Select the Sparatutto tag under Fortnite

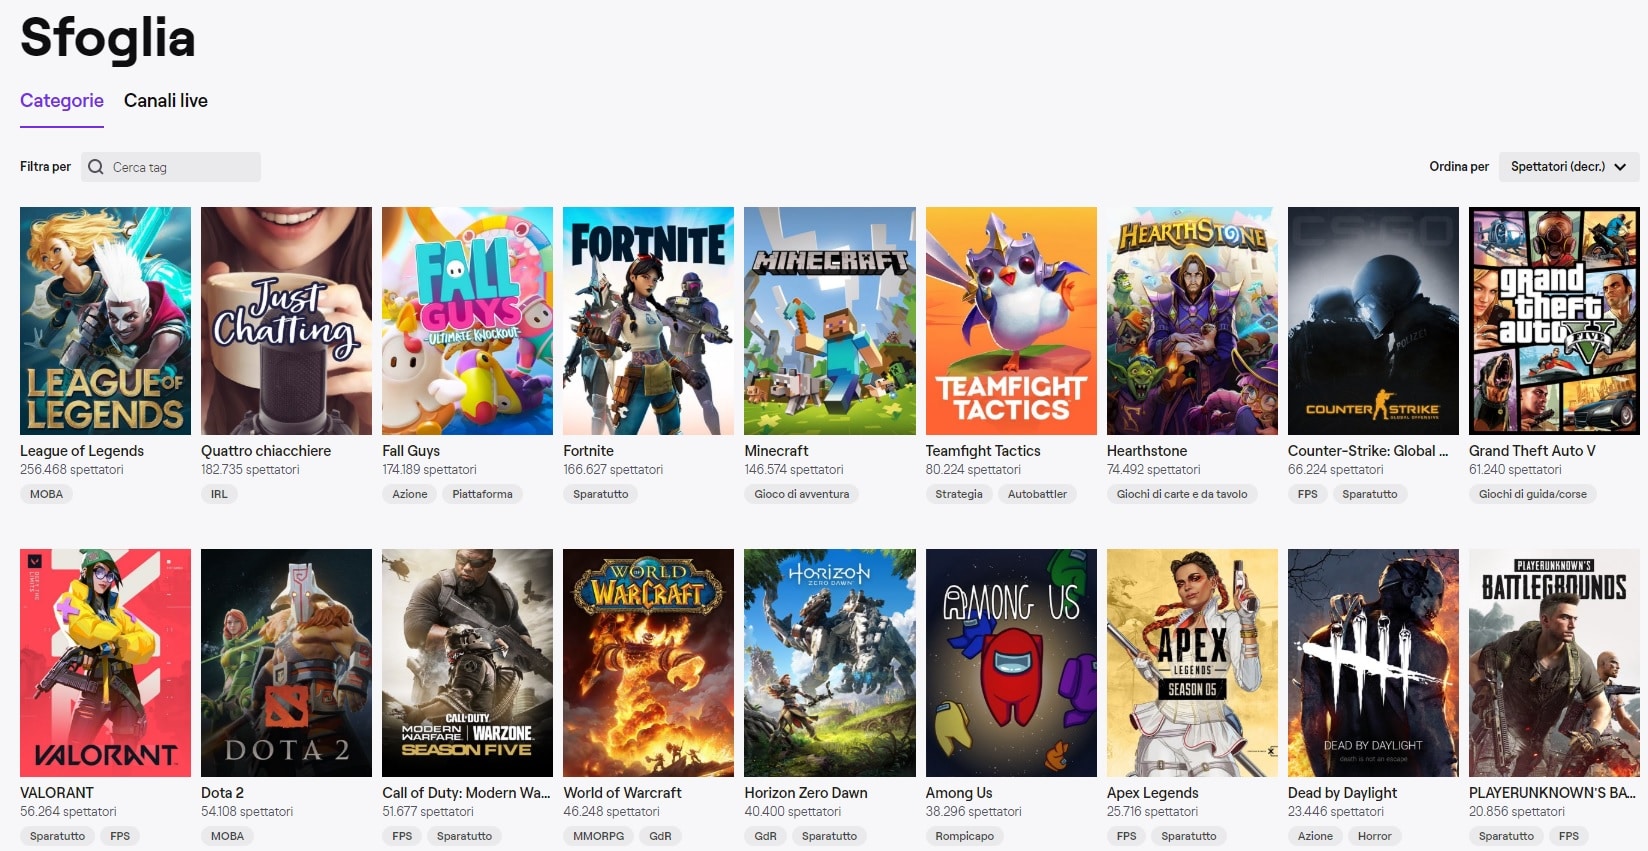tap(601, 494)
